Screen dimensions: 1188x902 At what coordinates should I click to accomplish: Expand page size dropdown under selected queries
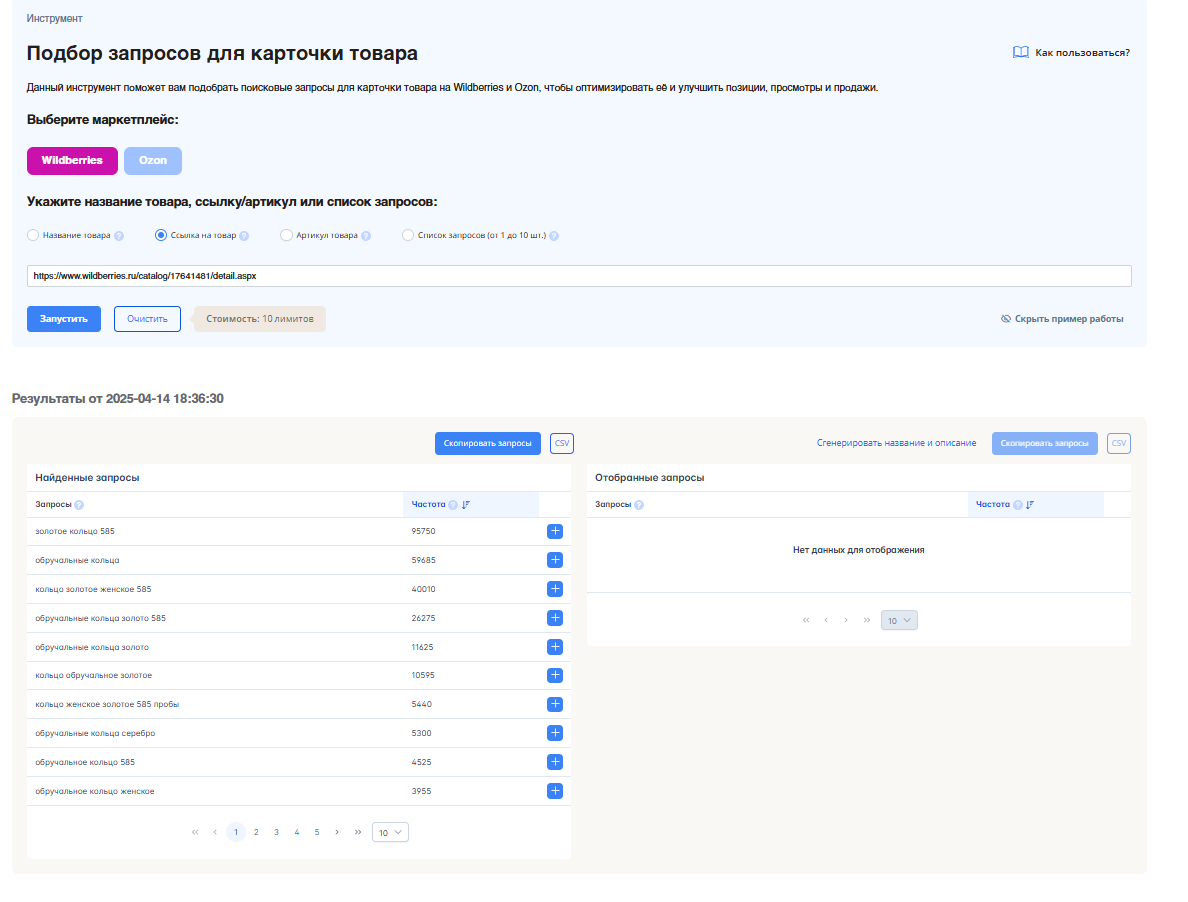(898, 620)
